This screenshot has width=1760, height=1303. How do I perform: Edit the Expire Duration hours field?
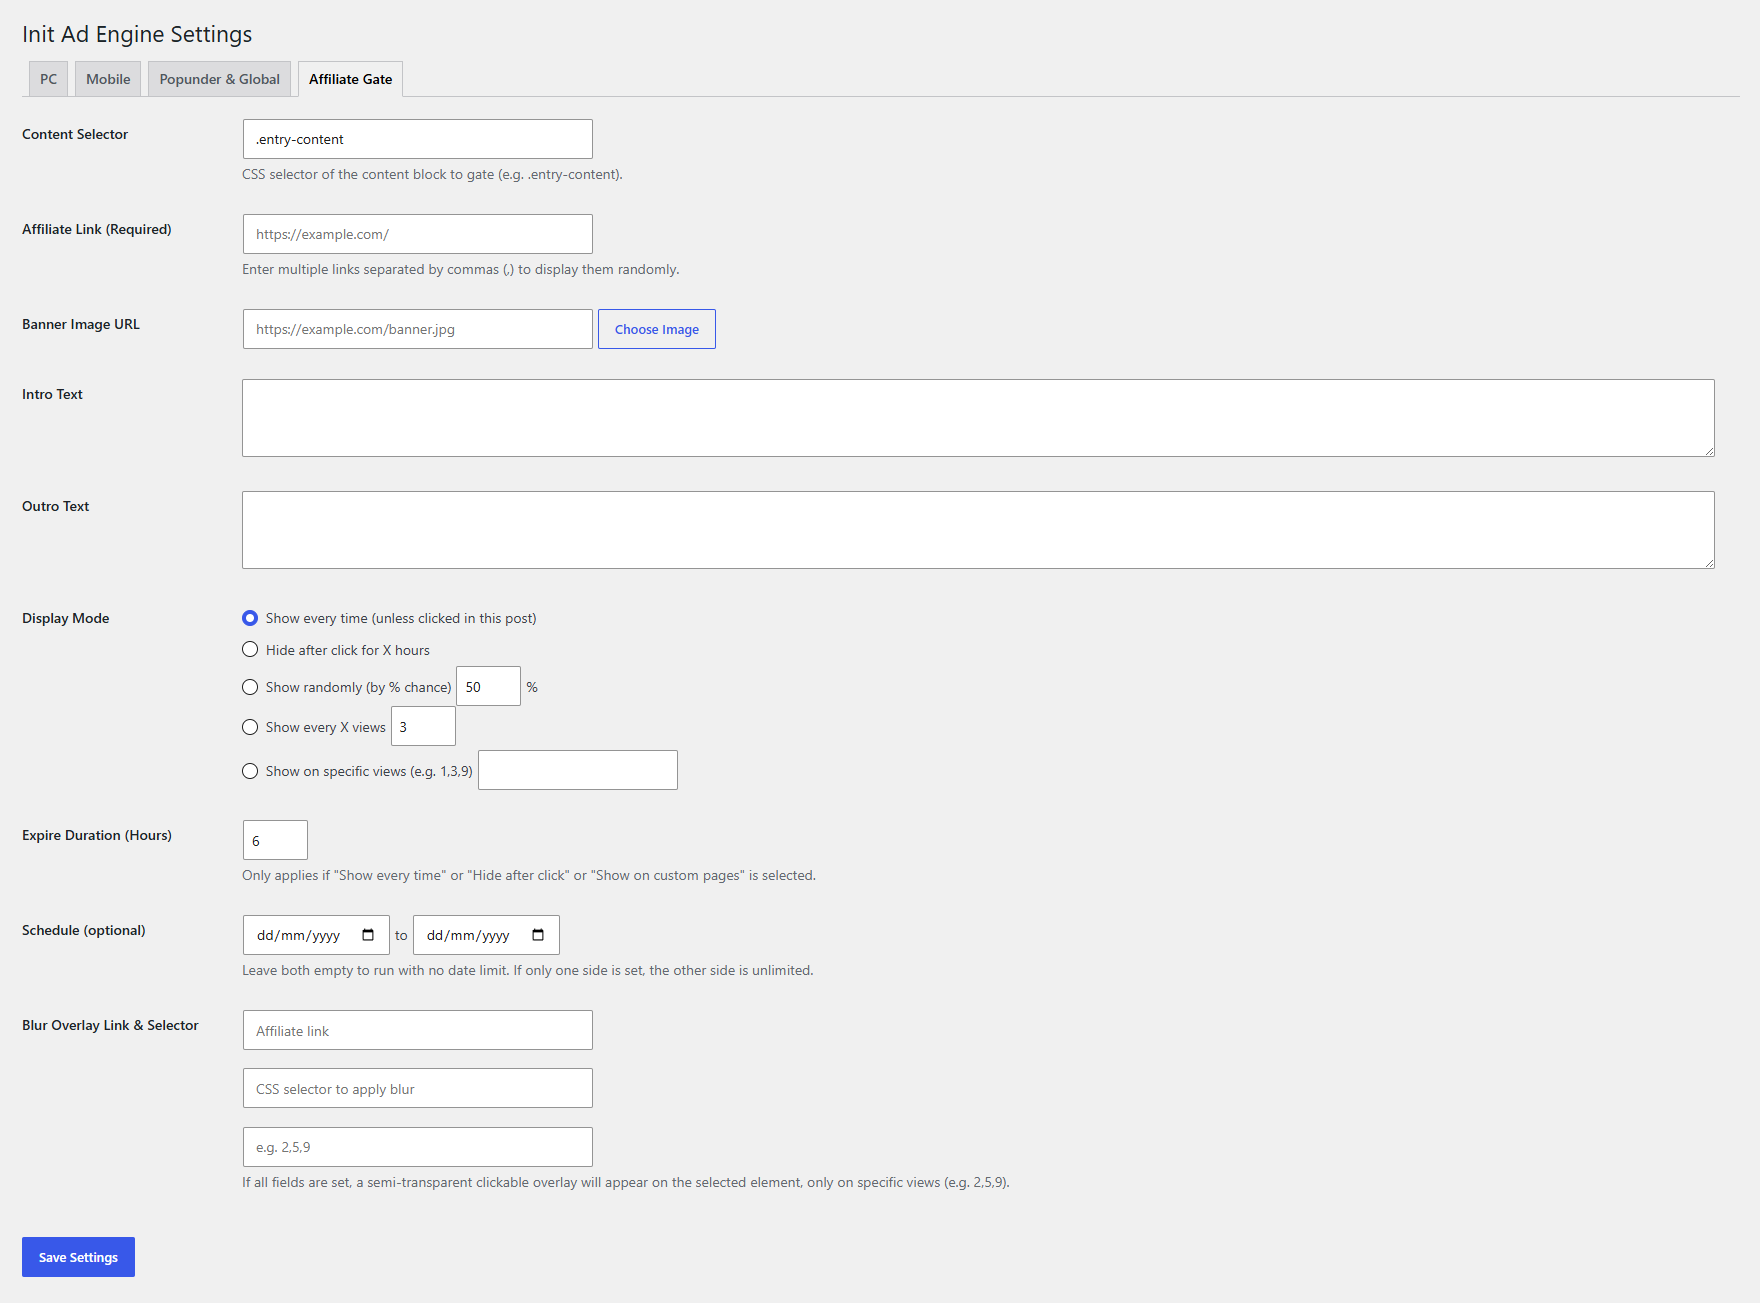pos(275,840)
